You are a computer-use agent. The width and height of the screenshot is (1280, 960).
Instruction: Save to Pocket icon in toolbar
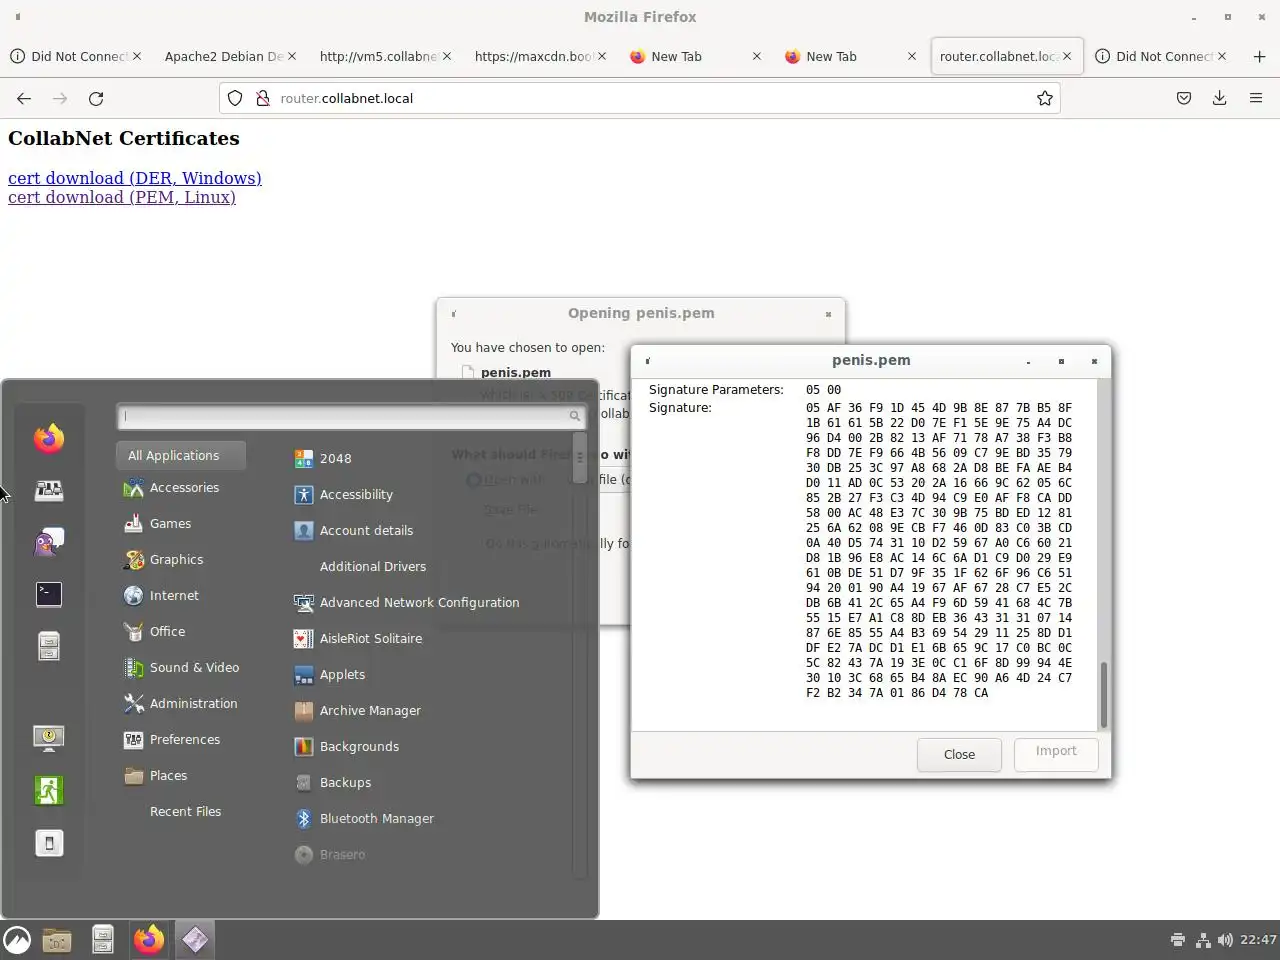pos(1184,98)
